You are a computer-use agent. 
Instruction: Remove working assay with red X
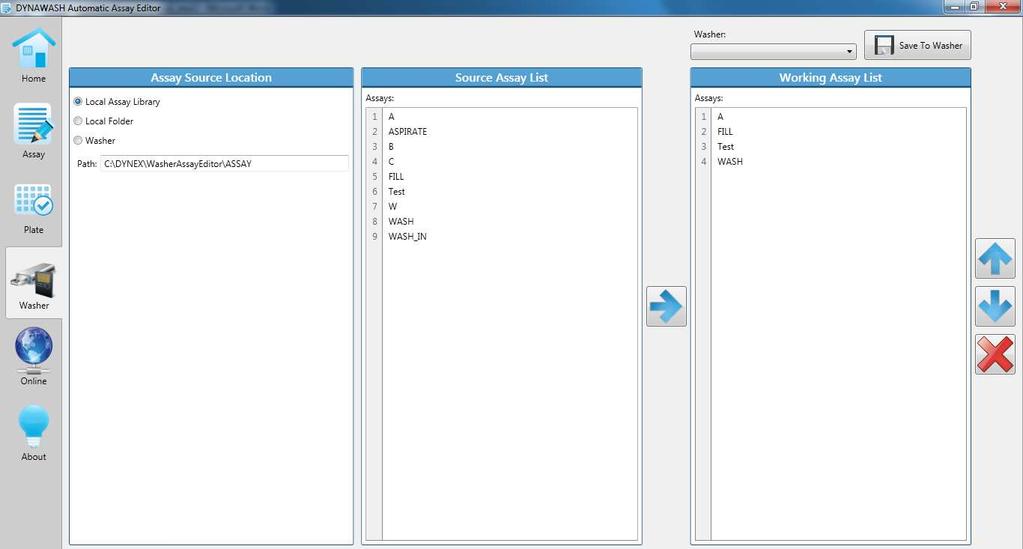coord(995,354)
